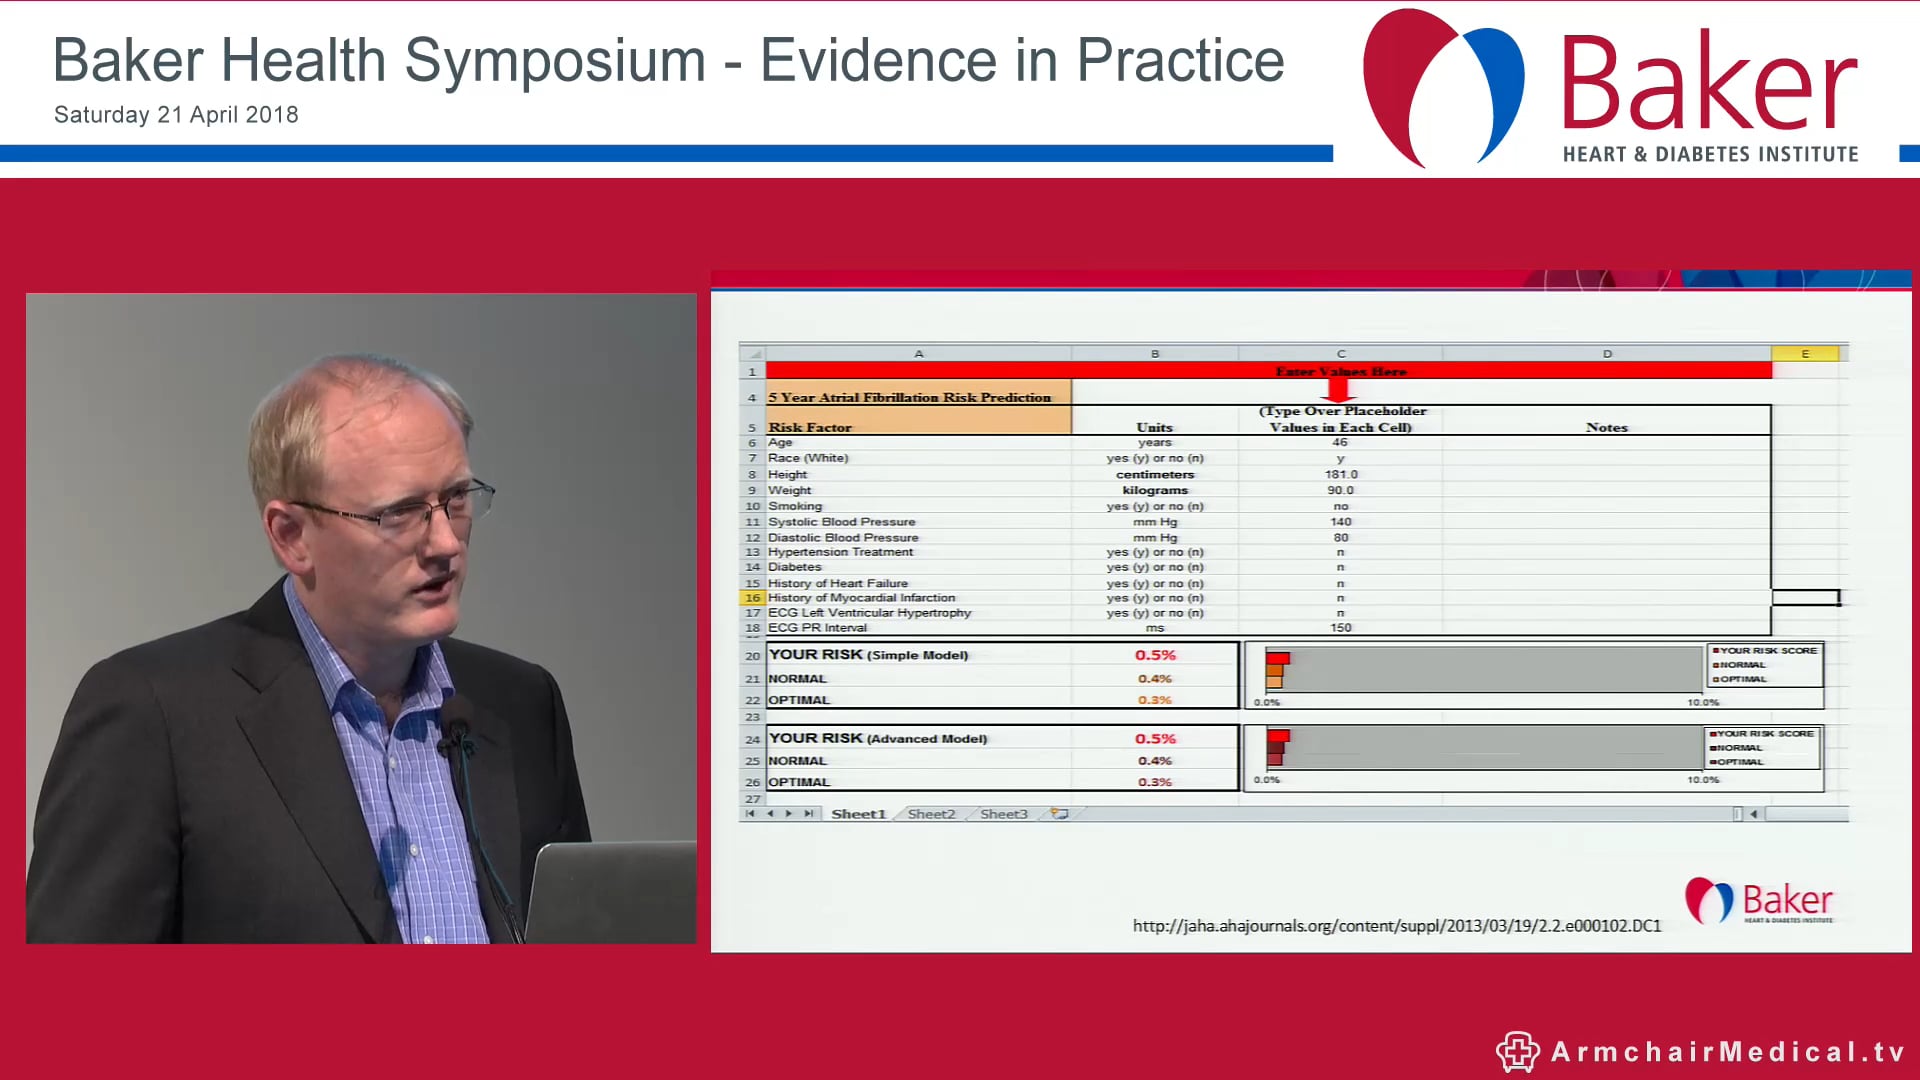1920x1080 pixels.
Task: Select the Sheet1 tab
Action: coord(858,813)
